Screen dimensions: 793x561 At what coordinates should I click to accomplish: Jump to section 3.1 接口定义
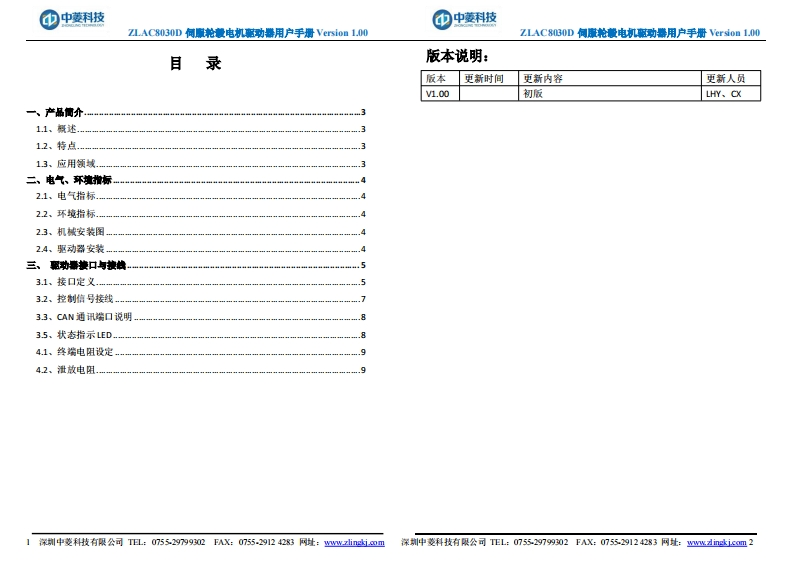click(66, 282)
